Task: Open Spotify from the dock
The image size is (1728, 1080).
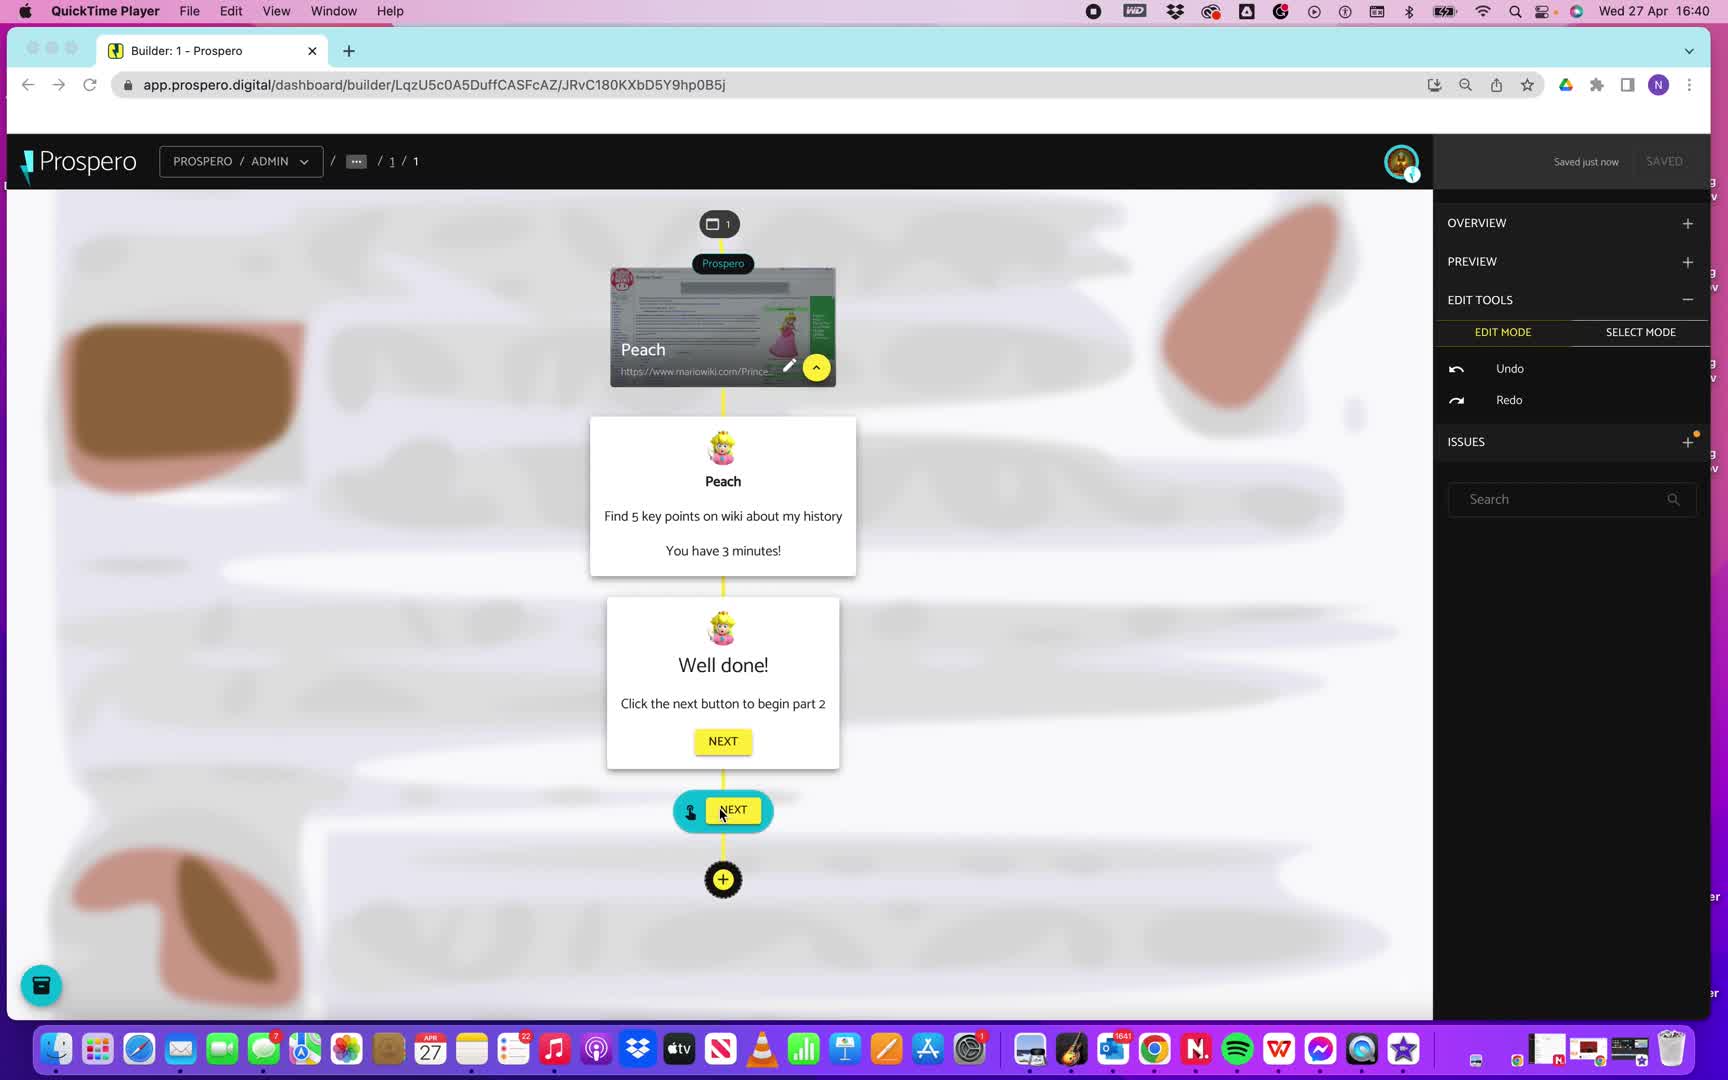Action: coord(1237,1049)
